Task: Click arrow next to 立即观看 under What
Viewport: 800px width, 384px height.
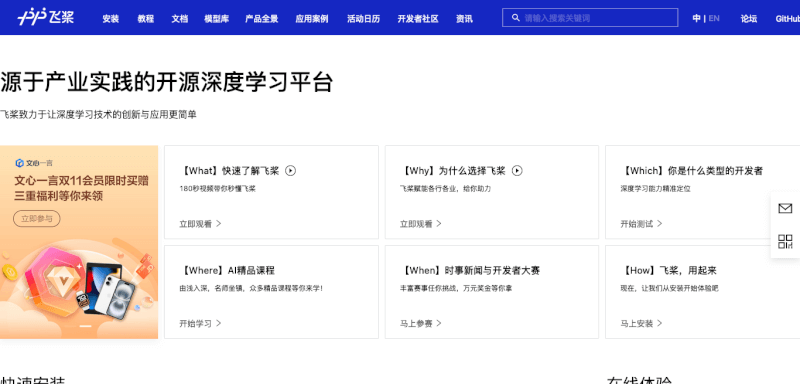Action: click(x=218, y=223)
